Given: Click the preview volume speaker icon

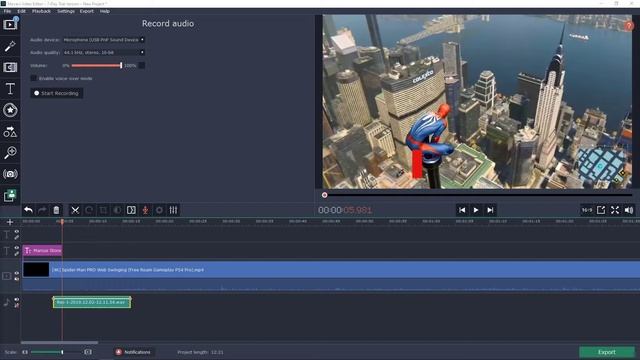Looking at the screenshot, I should pyautogui.click(x=629, y=210).
